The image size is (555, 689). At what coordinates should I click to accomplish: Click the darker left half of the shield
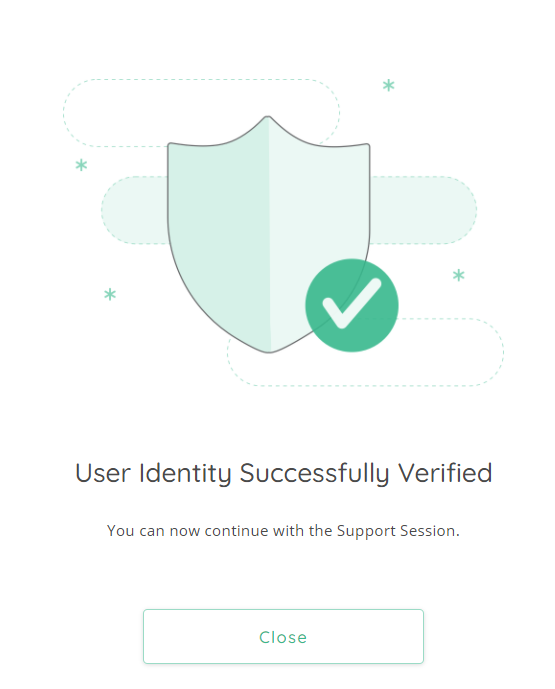pyautogui.click(x=218, y=237)
